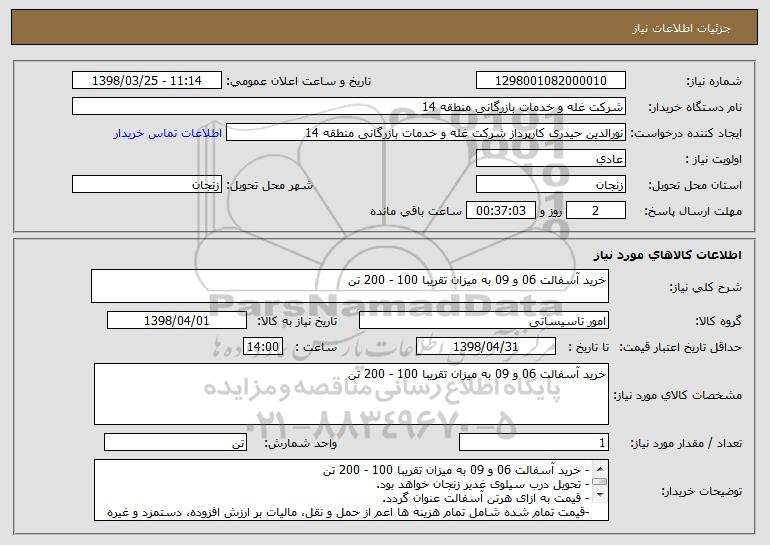Screen dimensions: 770x545
Task: Click the label حداقل تاریخ اعتبار قیمت
Action: (x=680, y=348)
